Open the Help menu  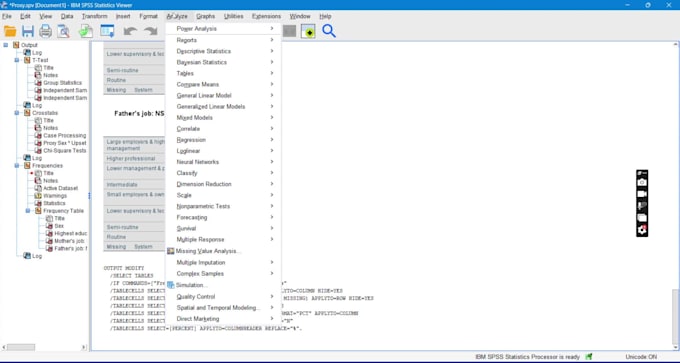(325, 16)
